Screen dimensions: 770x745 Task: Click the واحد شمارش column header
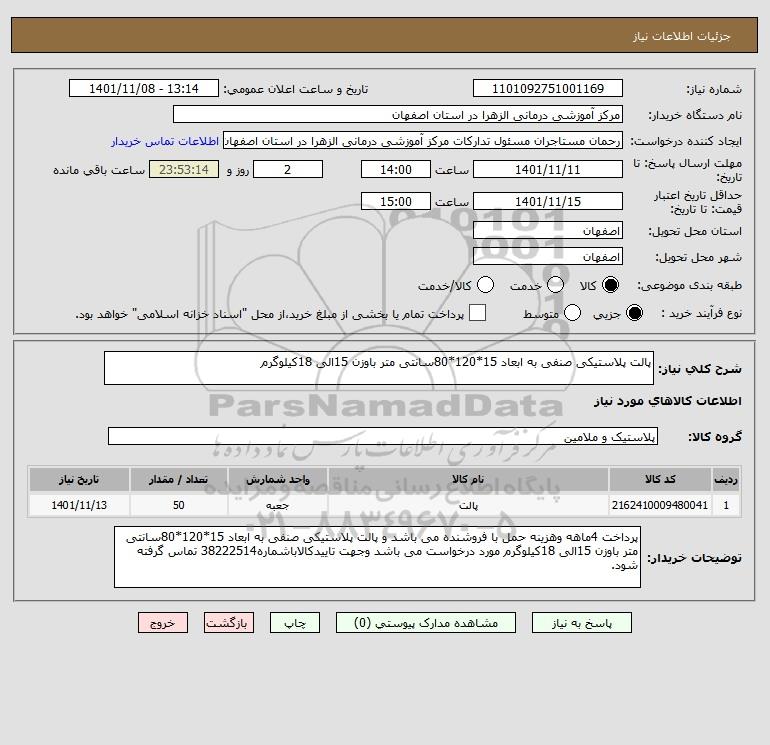[277, 479]
